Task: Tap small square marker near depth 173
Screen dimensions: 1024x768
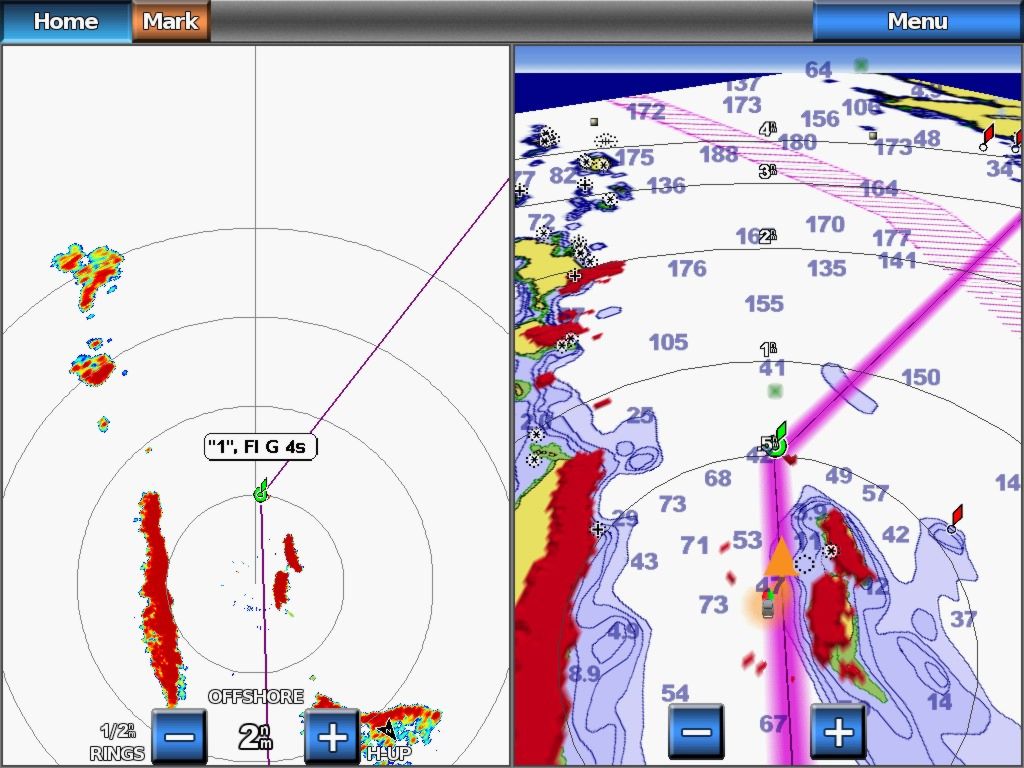Action: tap(873, 136)
